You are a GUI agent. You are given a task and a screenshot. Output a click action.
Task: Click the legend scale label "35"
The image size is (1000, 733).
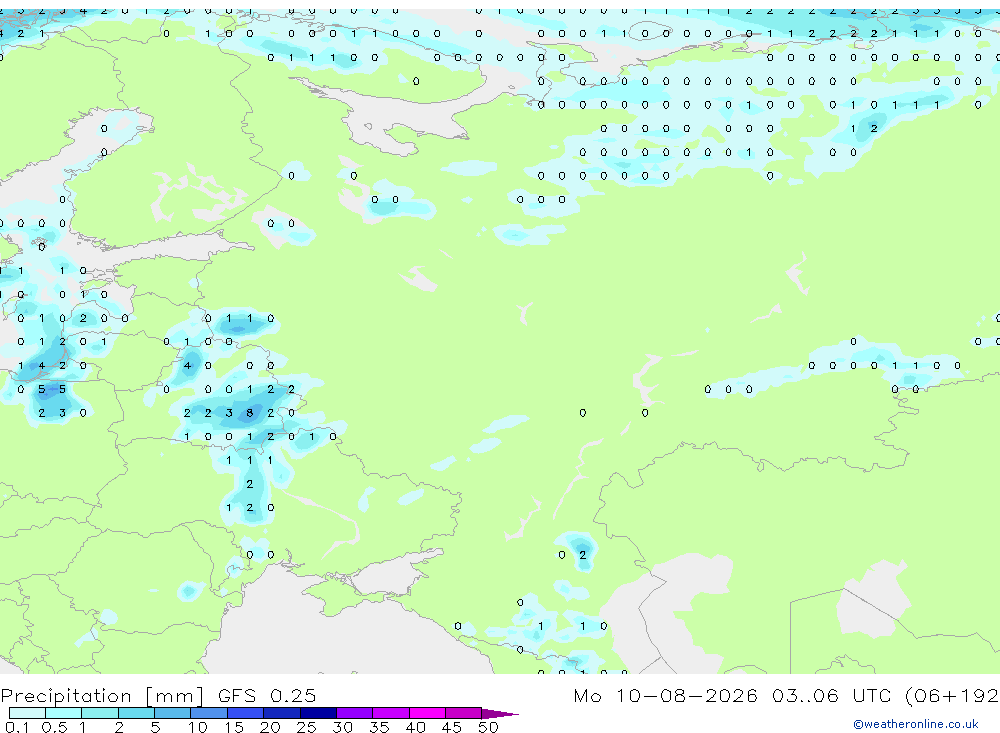pyautogui.click(x=379, y=727)
